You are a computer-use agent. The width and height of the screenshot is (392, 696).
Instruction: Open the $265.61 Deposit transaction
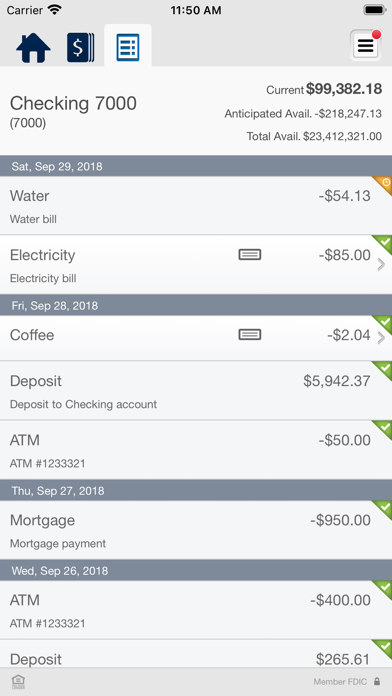click(x=196, y=654)
